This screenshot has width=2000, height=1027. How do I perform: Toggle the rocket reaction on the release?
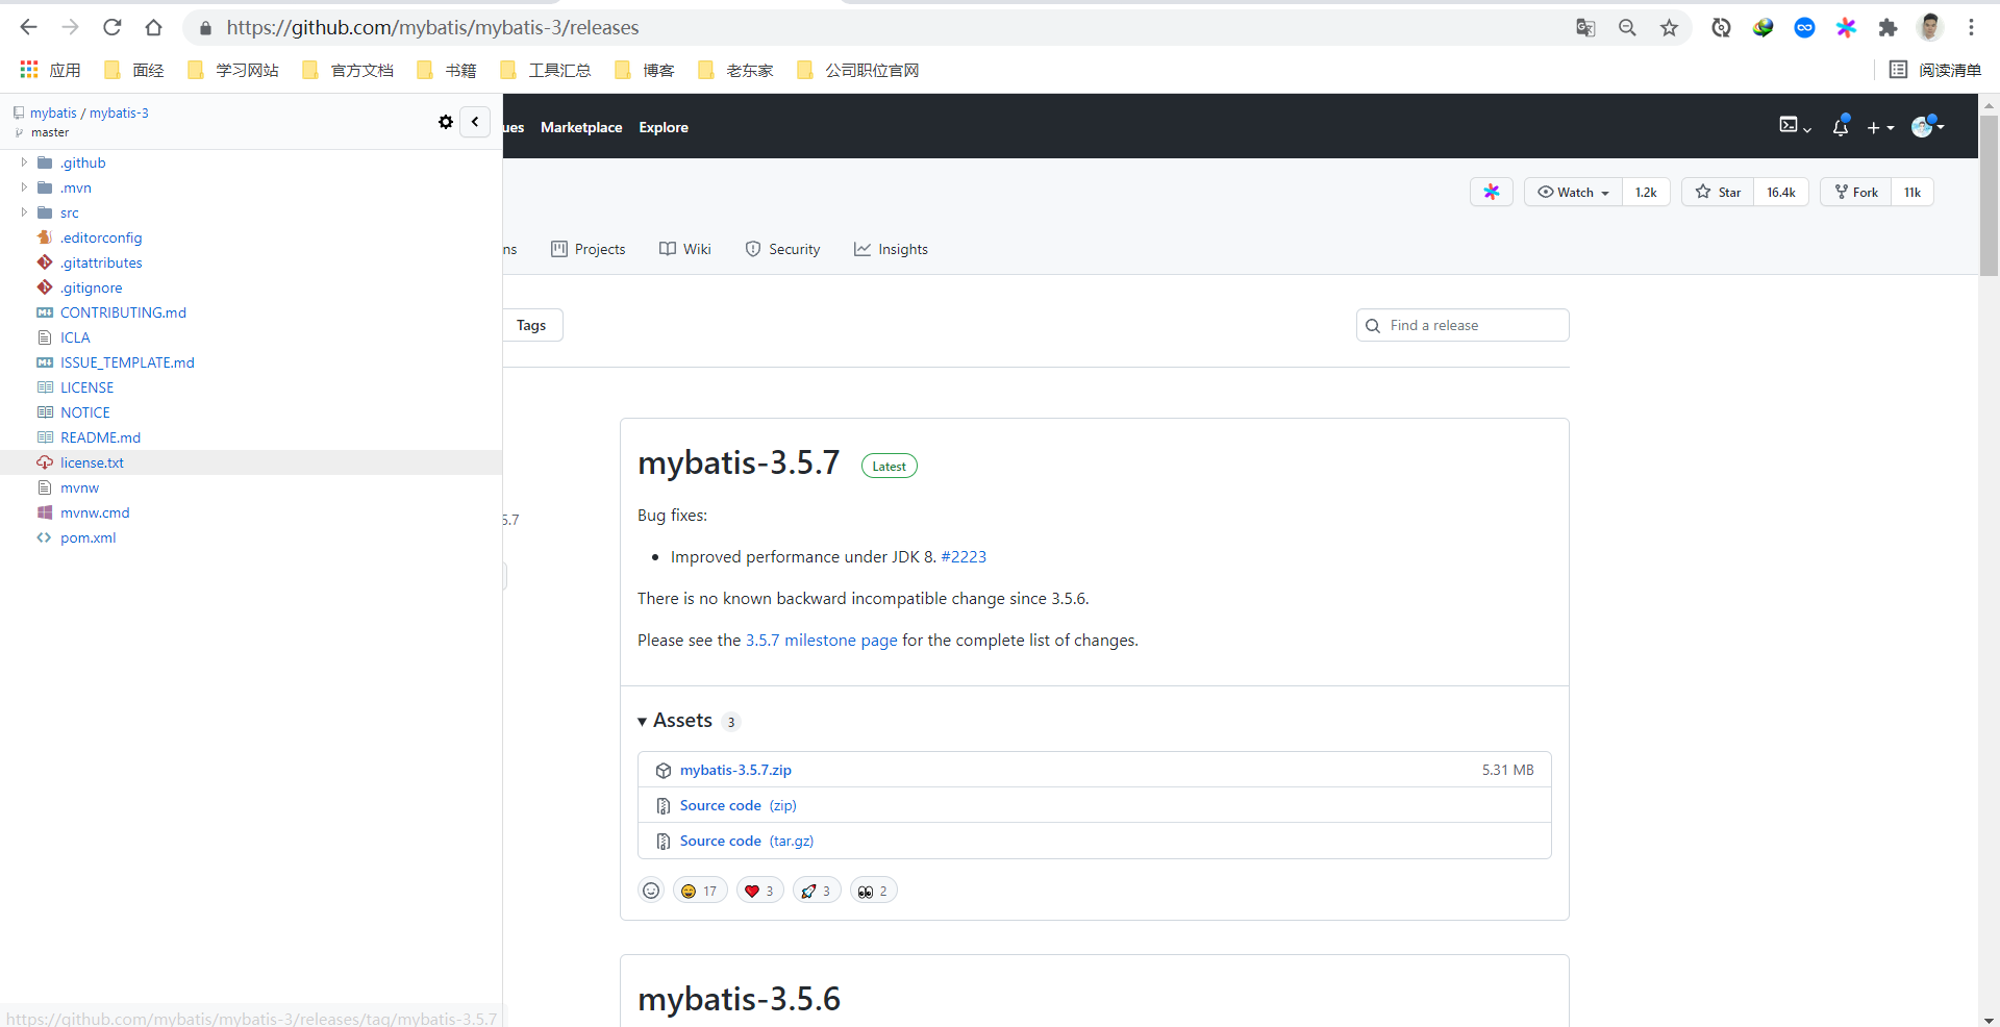coord(817,890)
